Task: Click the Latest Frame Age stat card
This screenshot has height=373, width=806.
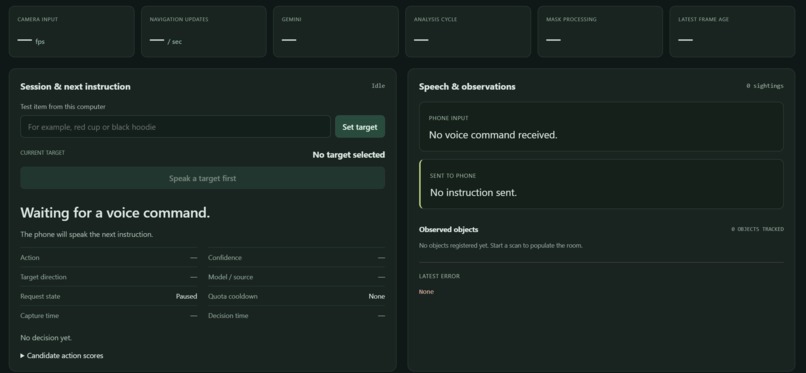Action: (732, 31)
